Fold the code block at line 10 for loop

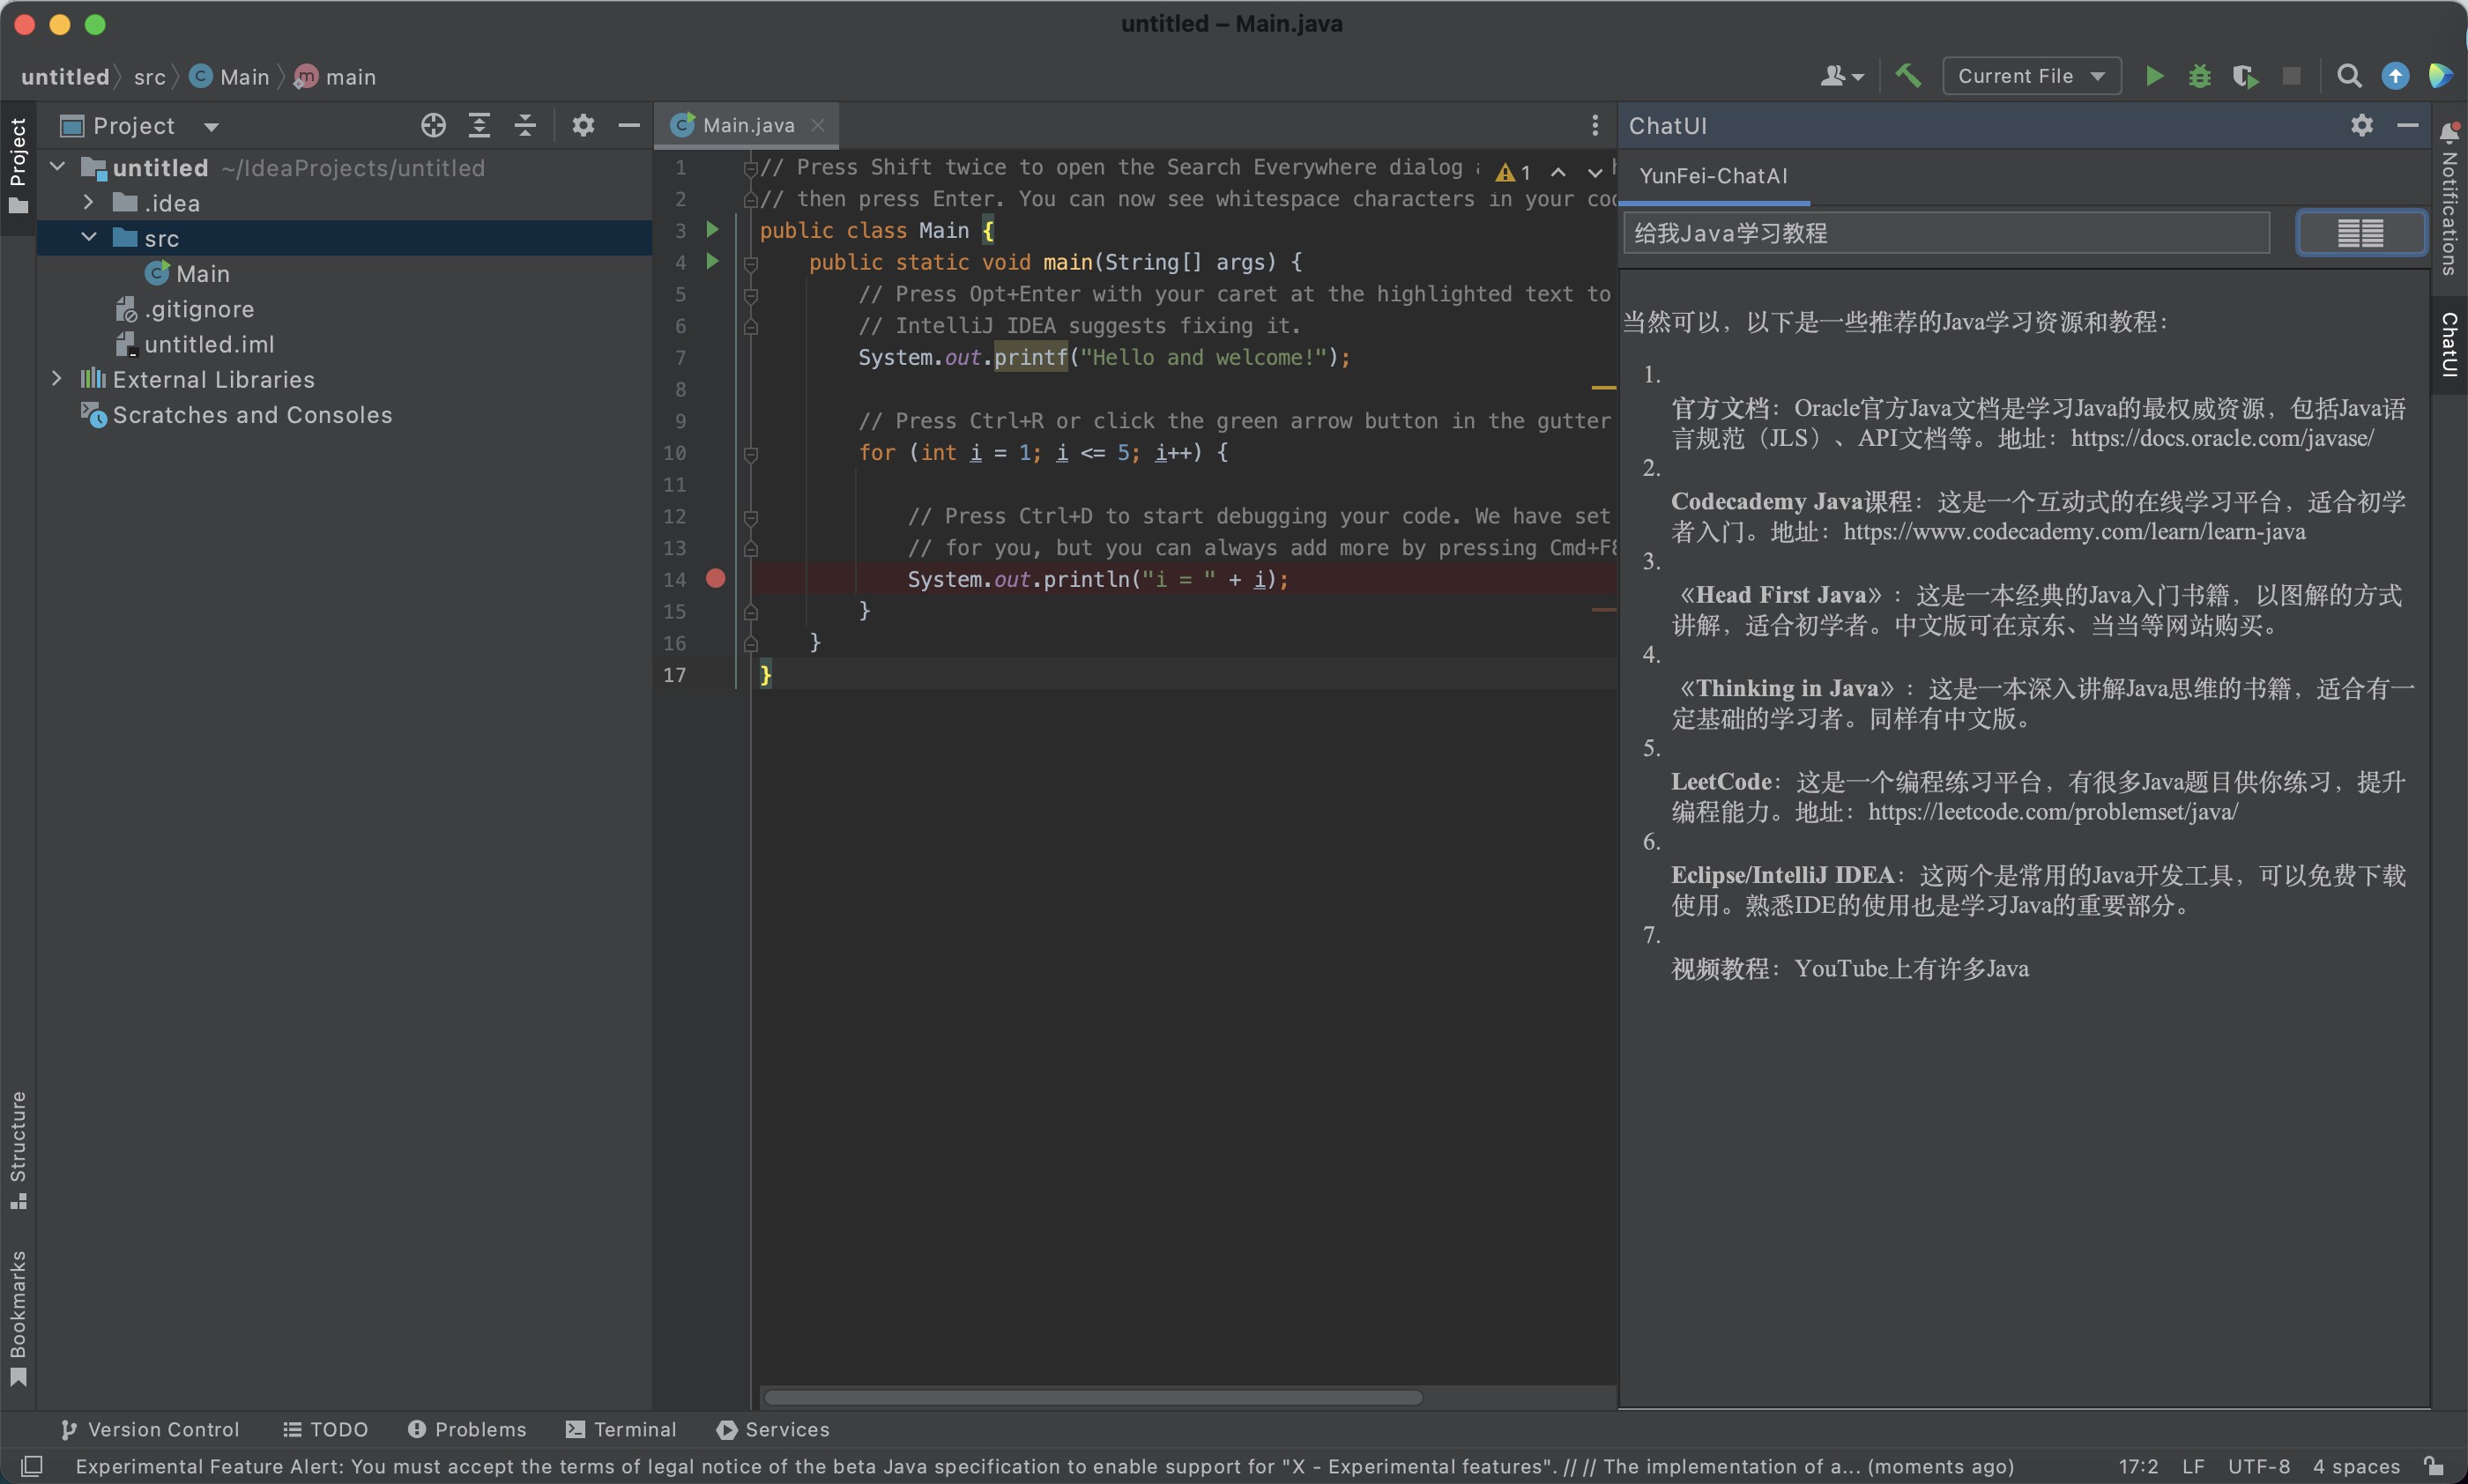pyautogui.click(x=750, y=453)
